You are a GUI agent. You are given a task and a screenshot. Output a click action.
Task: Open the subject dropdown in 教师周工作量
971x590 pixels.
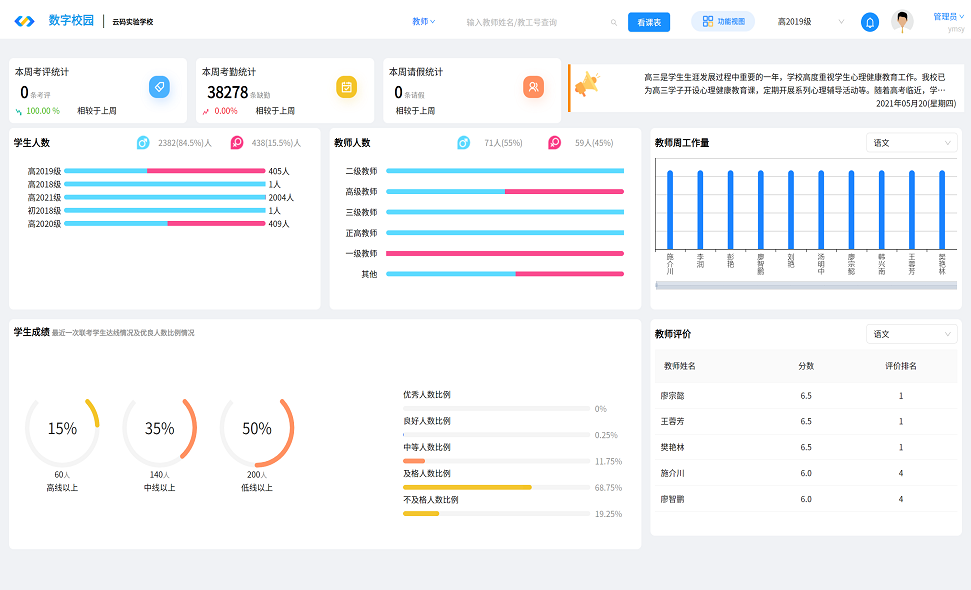(x=911, y=143)
